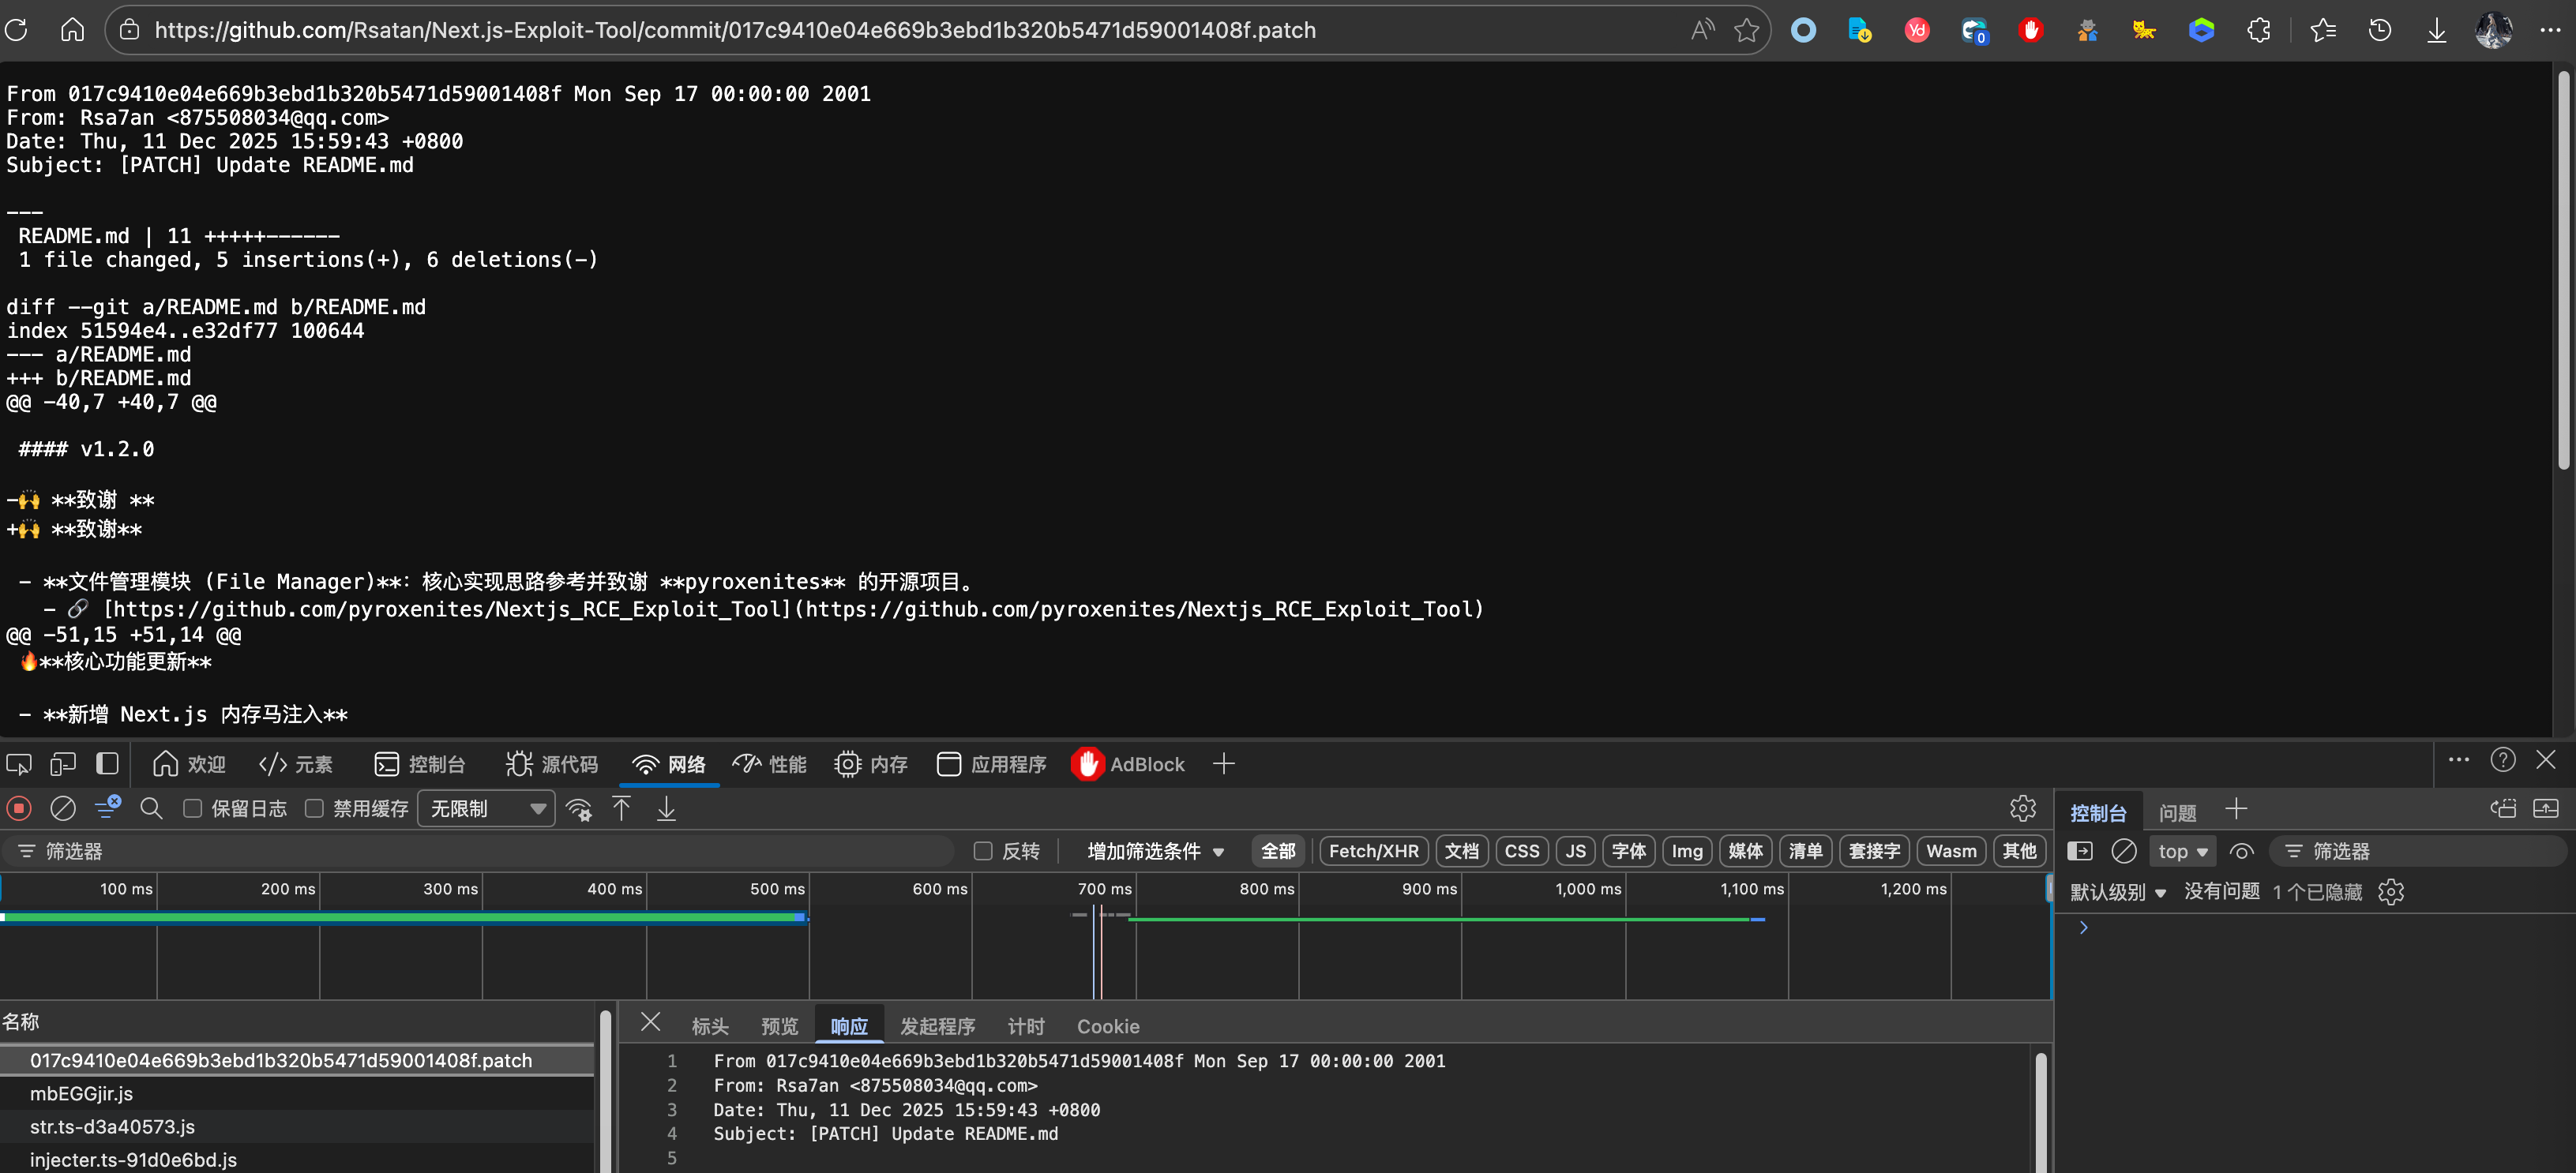Click the browser address bar URL
The height and width of the screenshot is (1173, 2576).
[x=735, y=30]
